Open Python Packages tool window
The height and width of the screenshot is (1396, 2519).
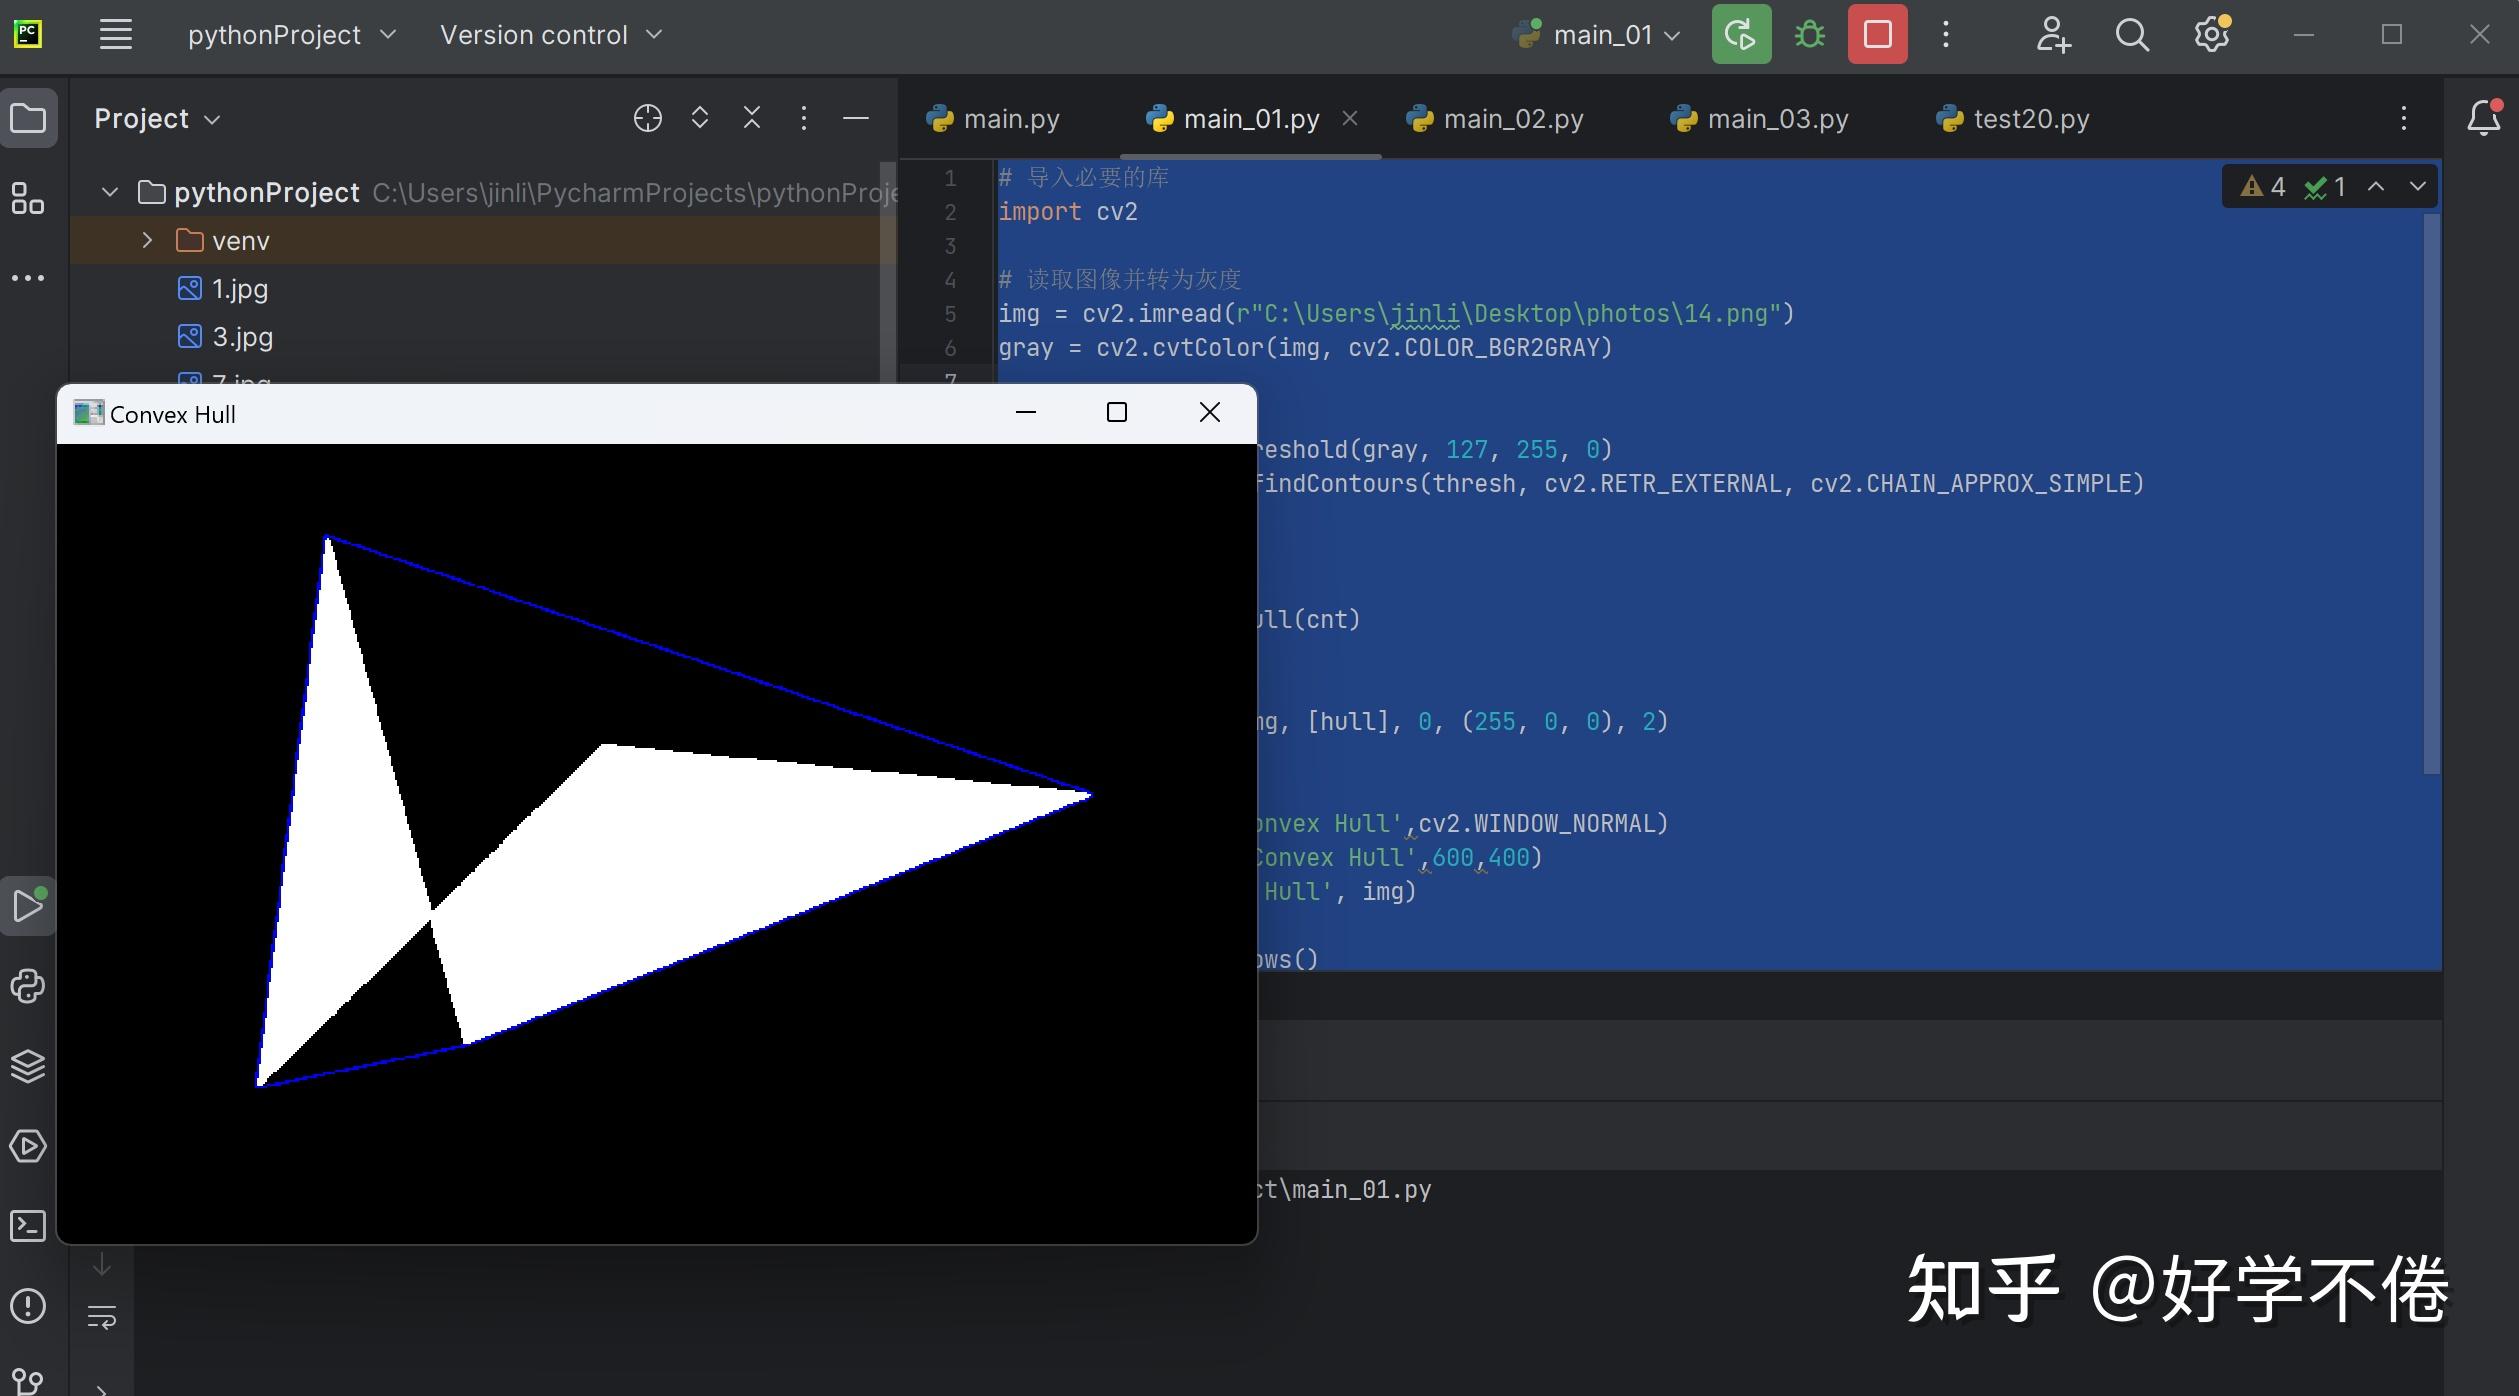pos(28,1066)
